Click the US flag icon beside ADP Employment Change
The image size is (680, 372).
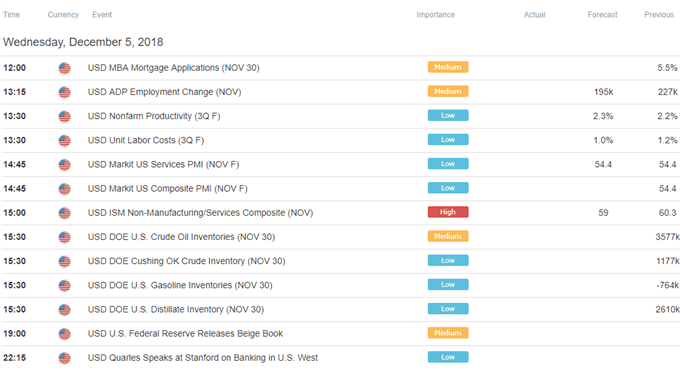(65, 92)
